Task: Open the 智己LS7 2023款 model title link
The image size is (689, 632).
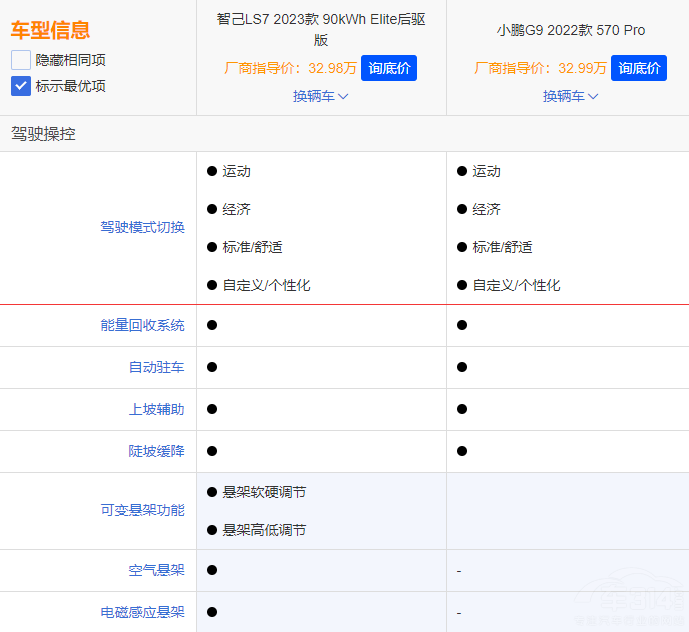Action: click(x=320, y=30)
